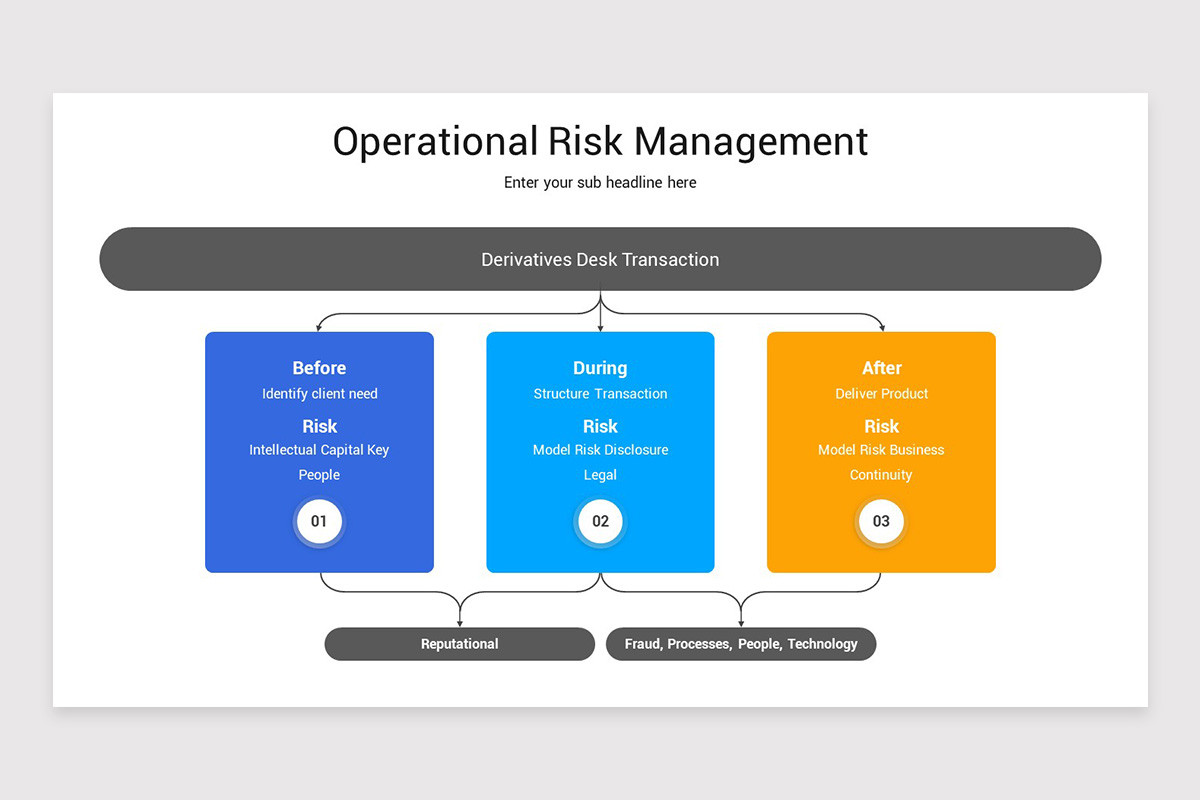
Task: Select the Risk heading on the During card
Action: (x=600, y=425)
